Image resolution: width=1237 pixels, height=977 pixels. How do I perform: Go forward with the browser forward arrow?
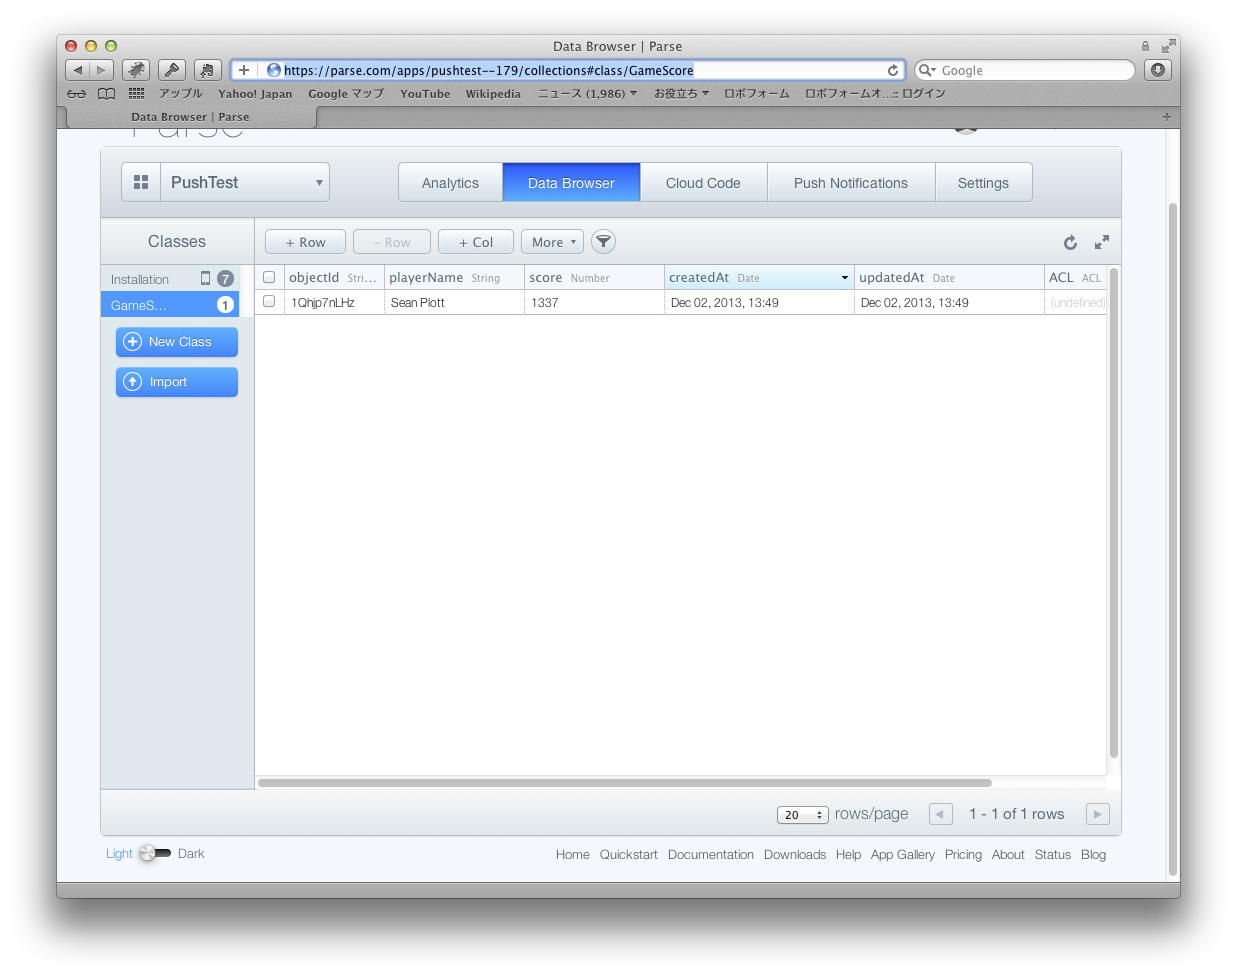click(101, 70)
